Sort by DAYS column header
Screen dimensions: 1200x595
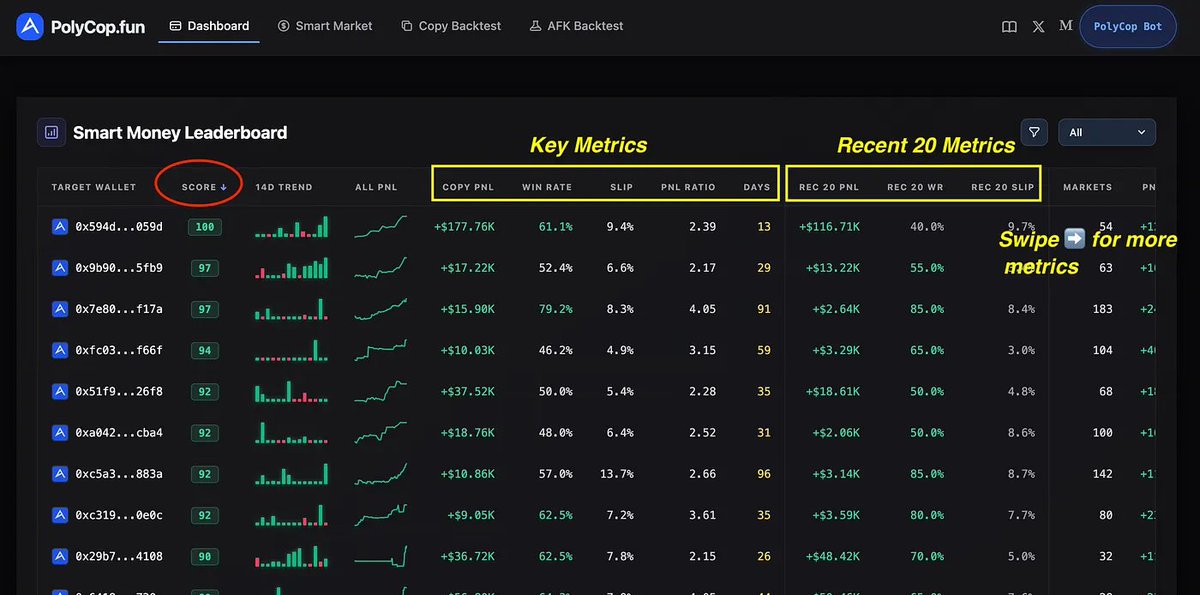point(757,187)
